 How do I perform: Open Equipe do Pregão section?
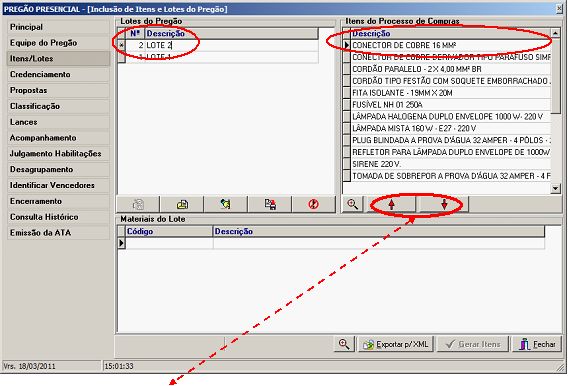[x=58, y=43]
